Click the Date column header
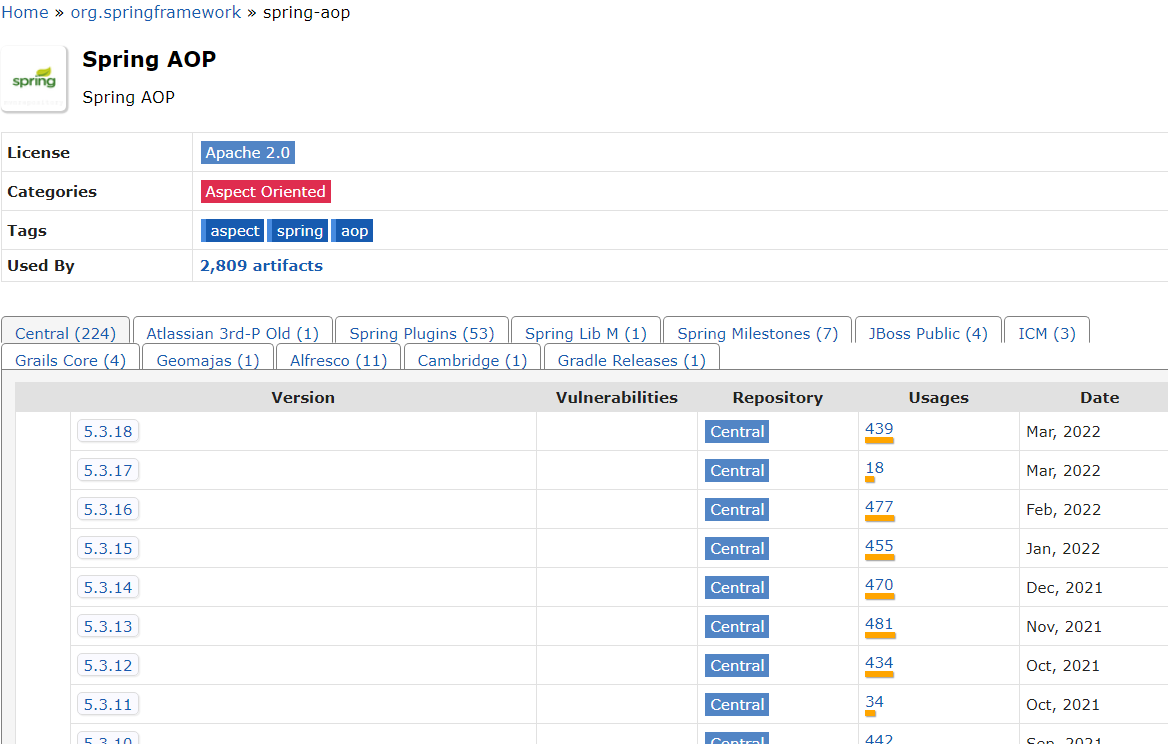The image size is (1168, 744). [x=1099, y=398]
